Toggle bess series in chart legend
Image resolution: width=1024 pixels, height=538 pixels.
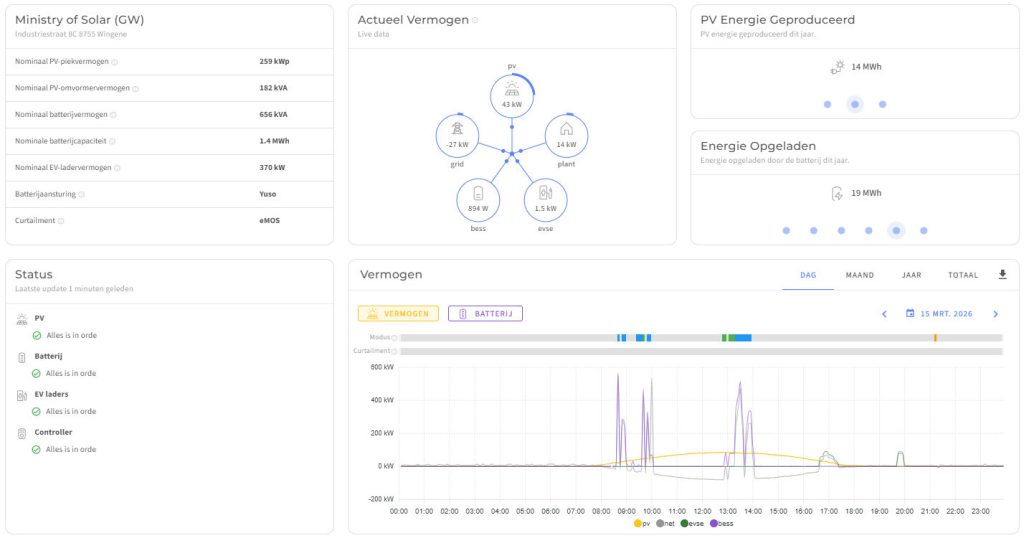pyautogui.click(x=722, y=524)
